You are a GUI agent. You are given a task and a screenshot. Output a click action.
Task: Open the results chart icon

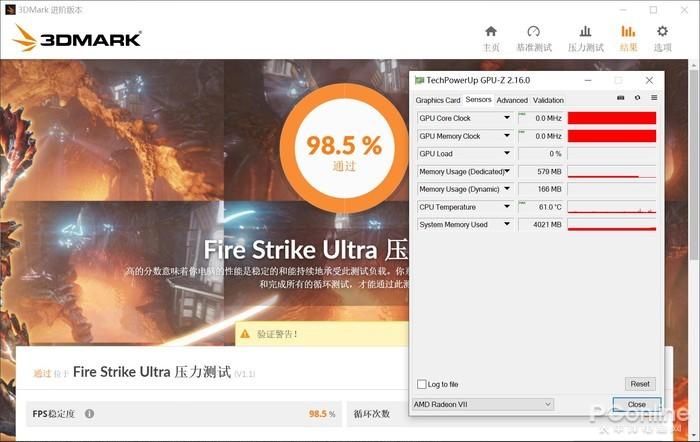[628, 32]
